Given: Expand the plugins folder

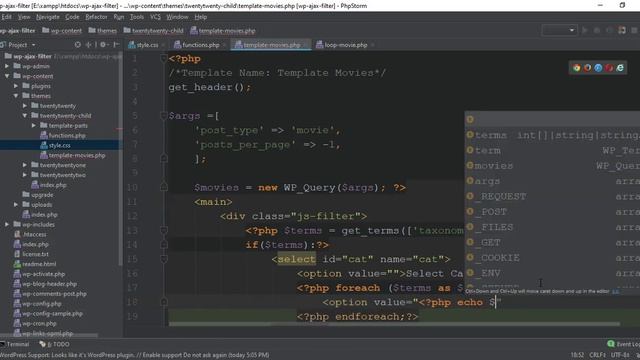Looking at the screenshot, I should [16, 86].
